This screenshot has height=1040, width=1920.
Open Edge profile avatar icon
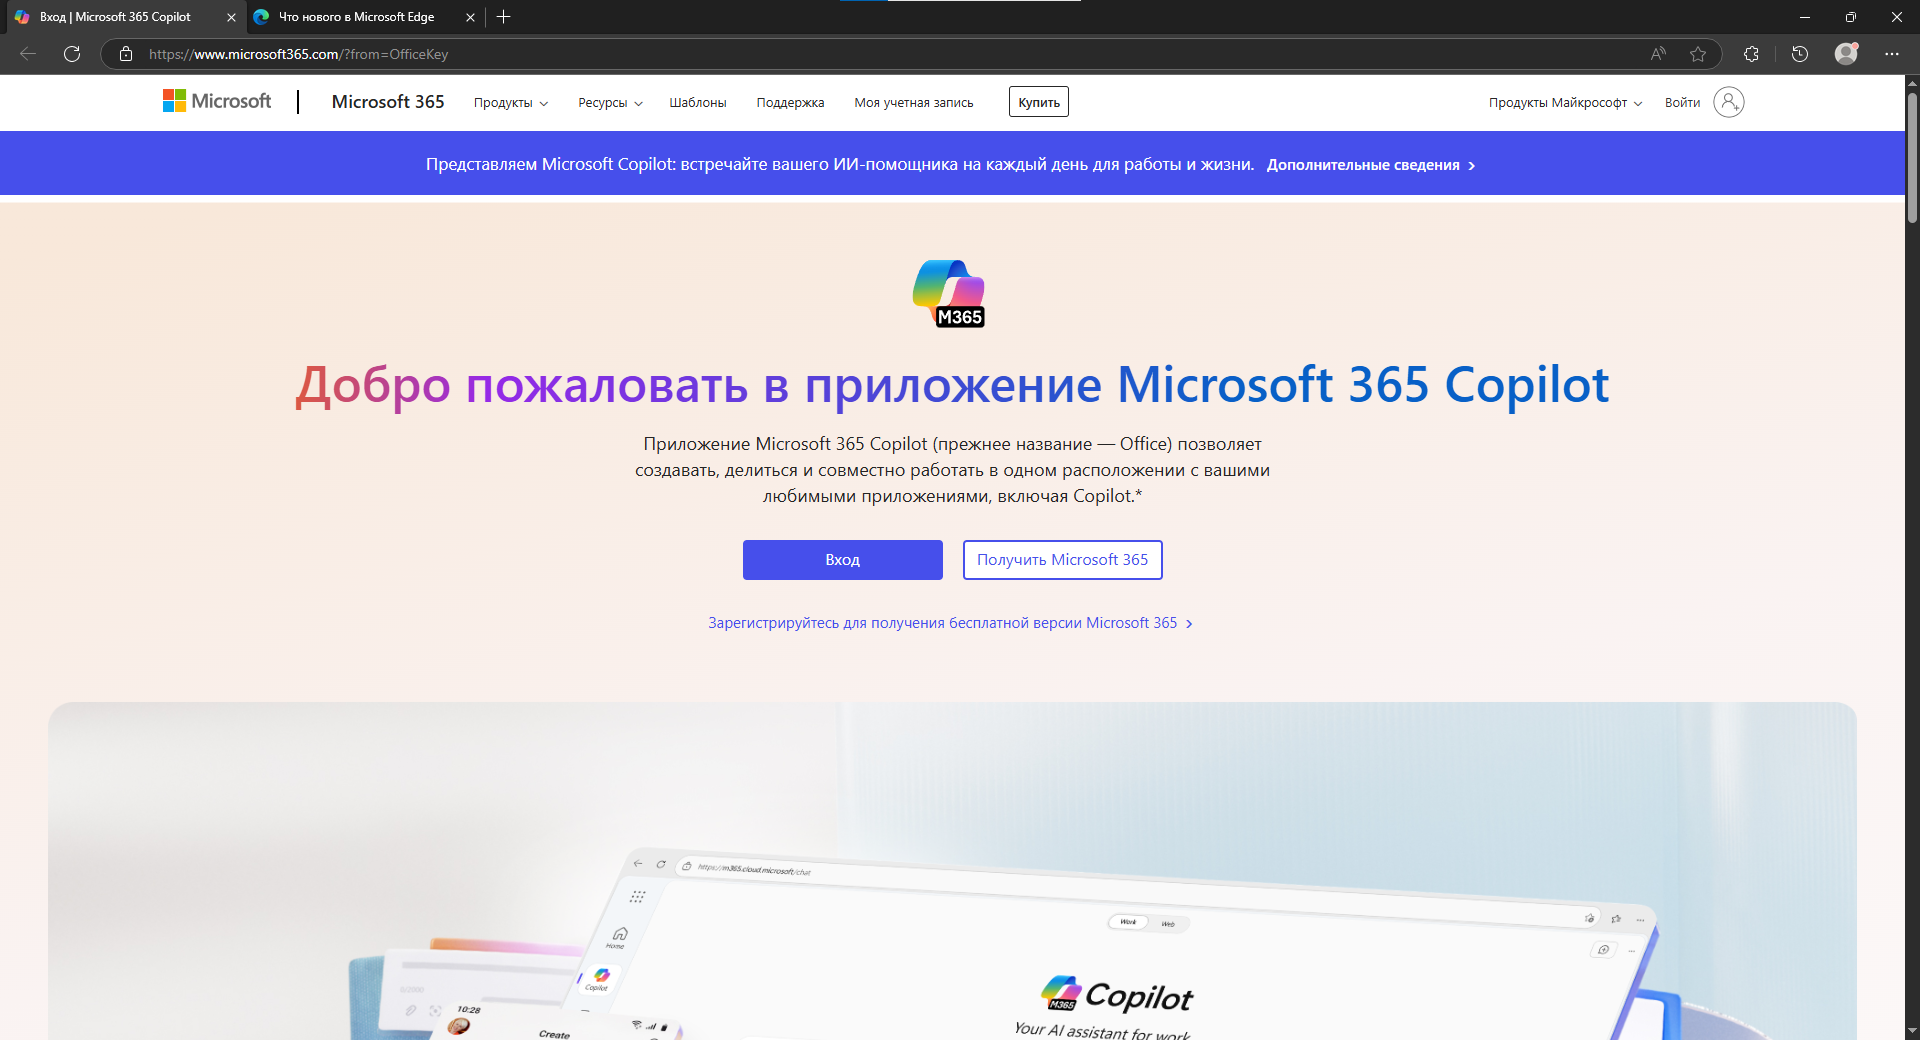click(1846, 54)
